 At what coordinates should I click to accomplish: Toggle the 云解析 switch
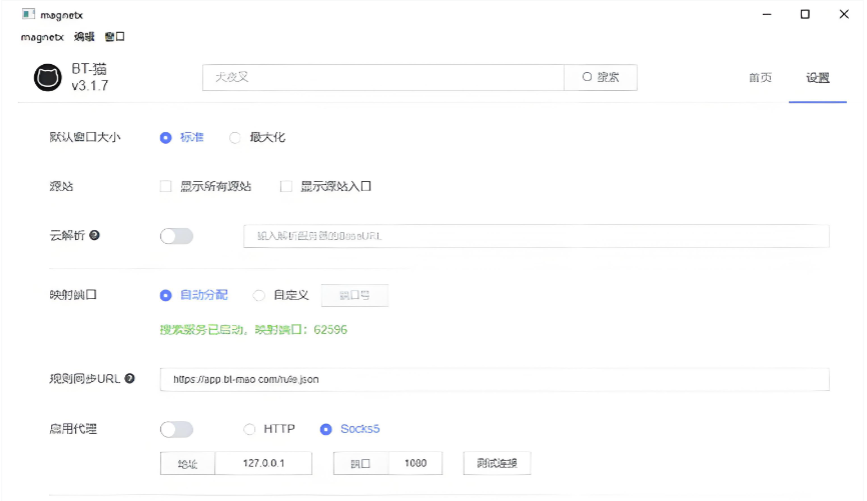pos(176,236)
